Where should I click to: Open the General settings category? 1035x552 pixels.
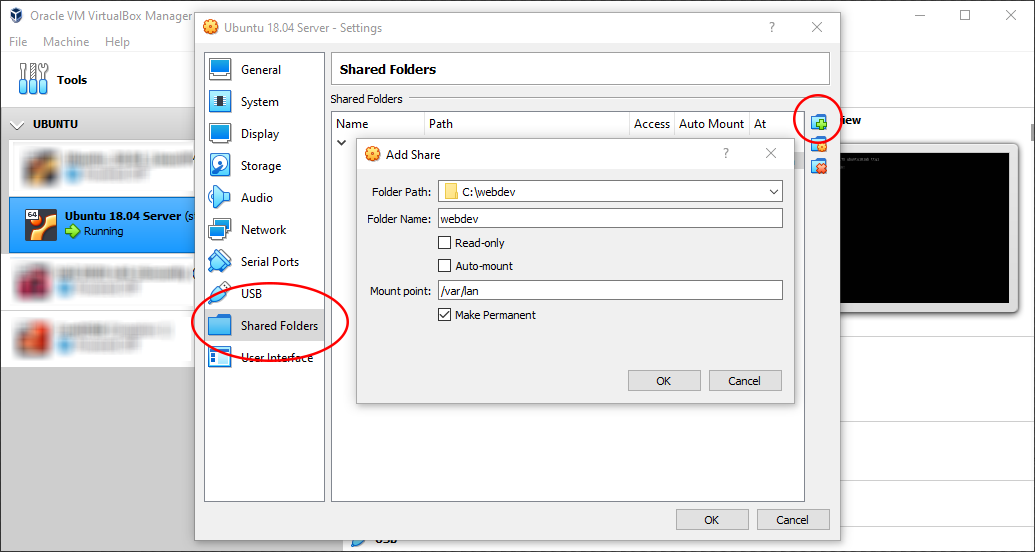pos(264,69)
